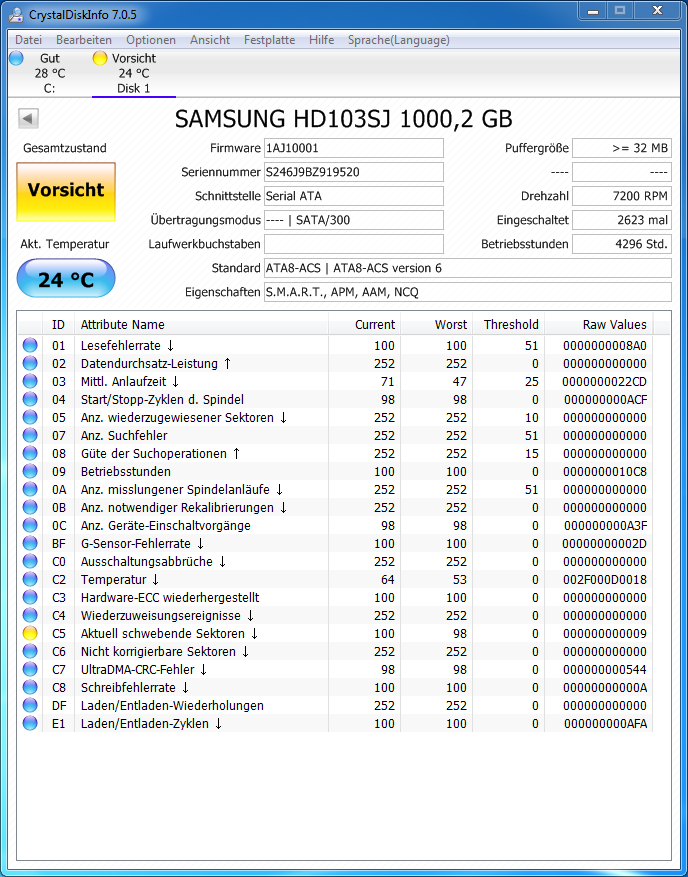Screen dimensions: 688x877
Task: Click the empty Laufwerkbuchstaben field
Action: click(x=354, y=244)
